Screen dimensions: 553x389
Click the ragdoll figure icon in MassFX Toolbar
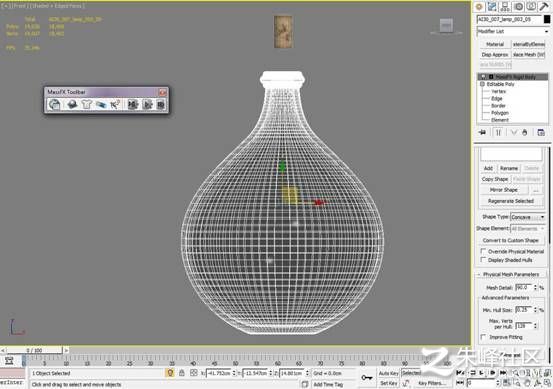pyautogui.click(x=115, y=104)
